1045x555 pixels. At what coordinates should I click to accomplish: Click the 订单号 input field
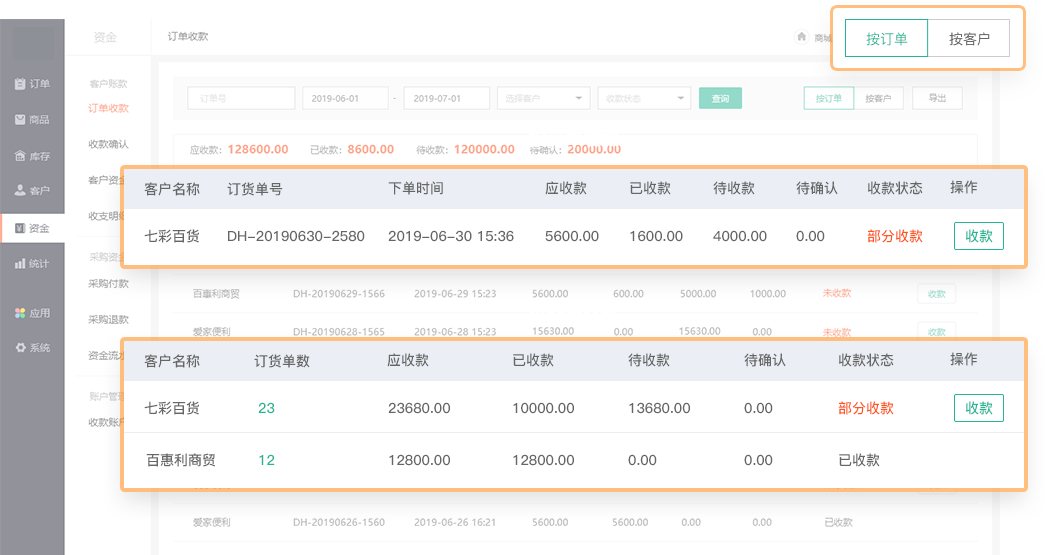(241, 98)
